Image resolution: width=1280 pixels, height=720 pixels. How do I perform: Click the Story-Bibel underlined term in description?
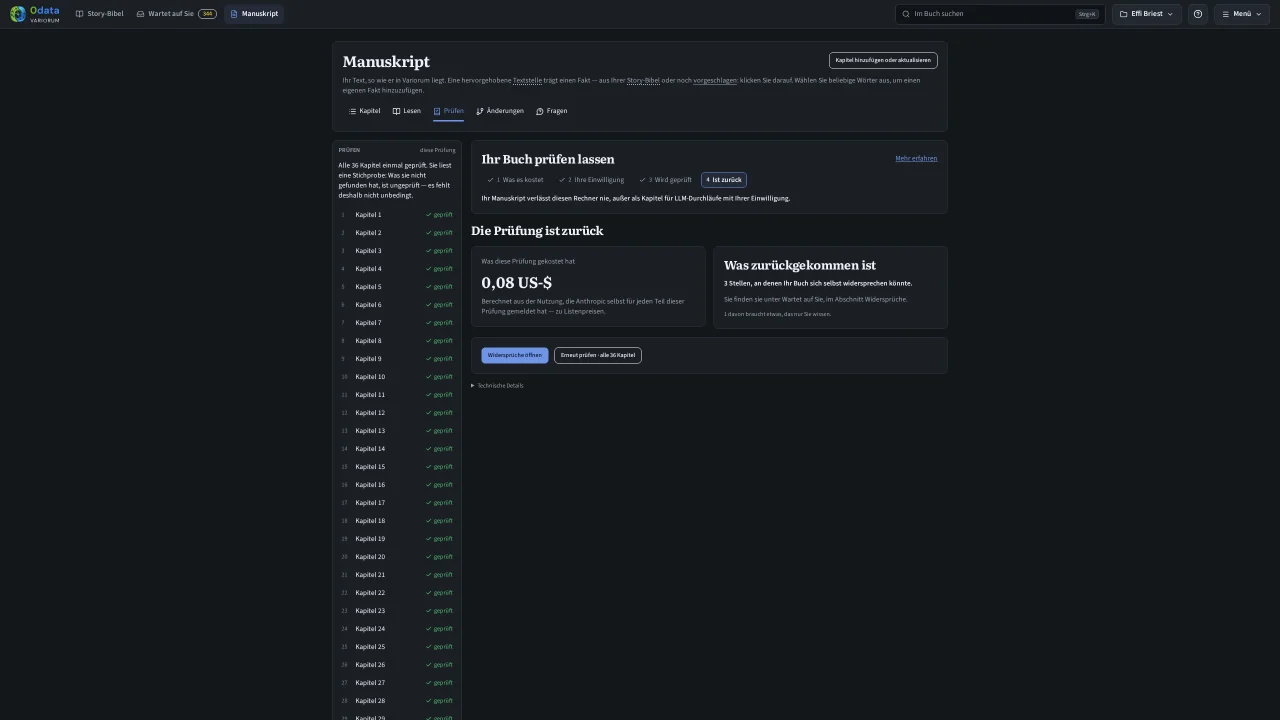[643, 80]
